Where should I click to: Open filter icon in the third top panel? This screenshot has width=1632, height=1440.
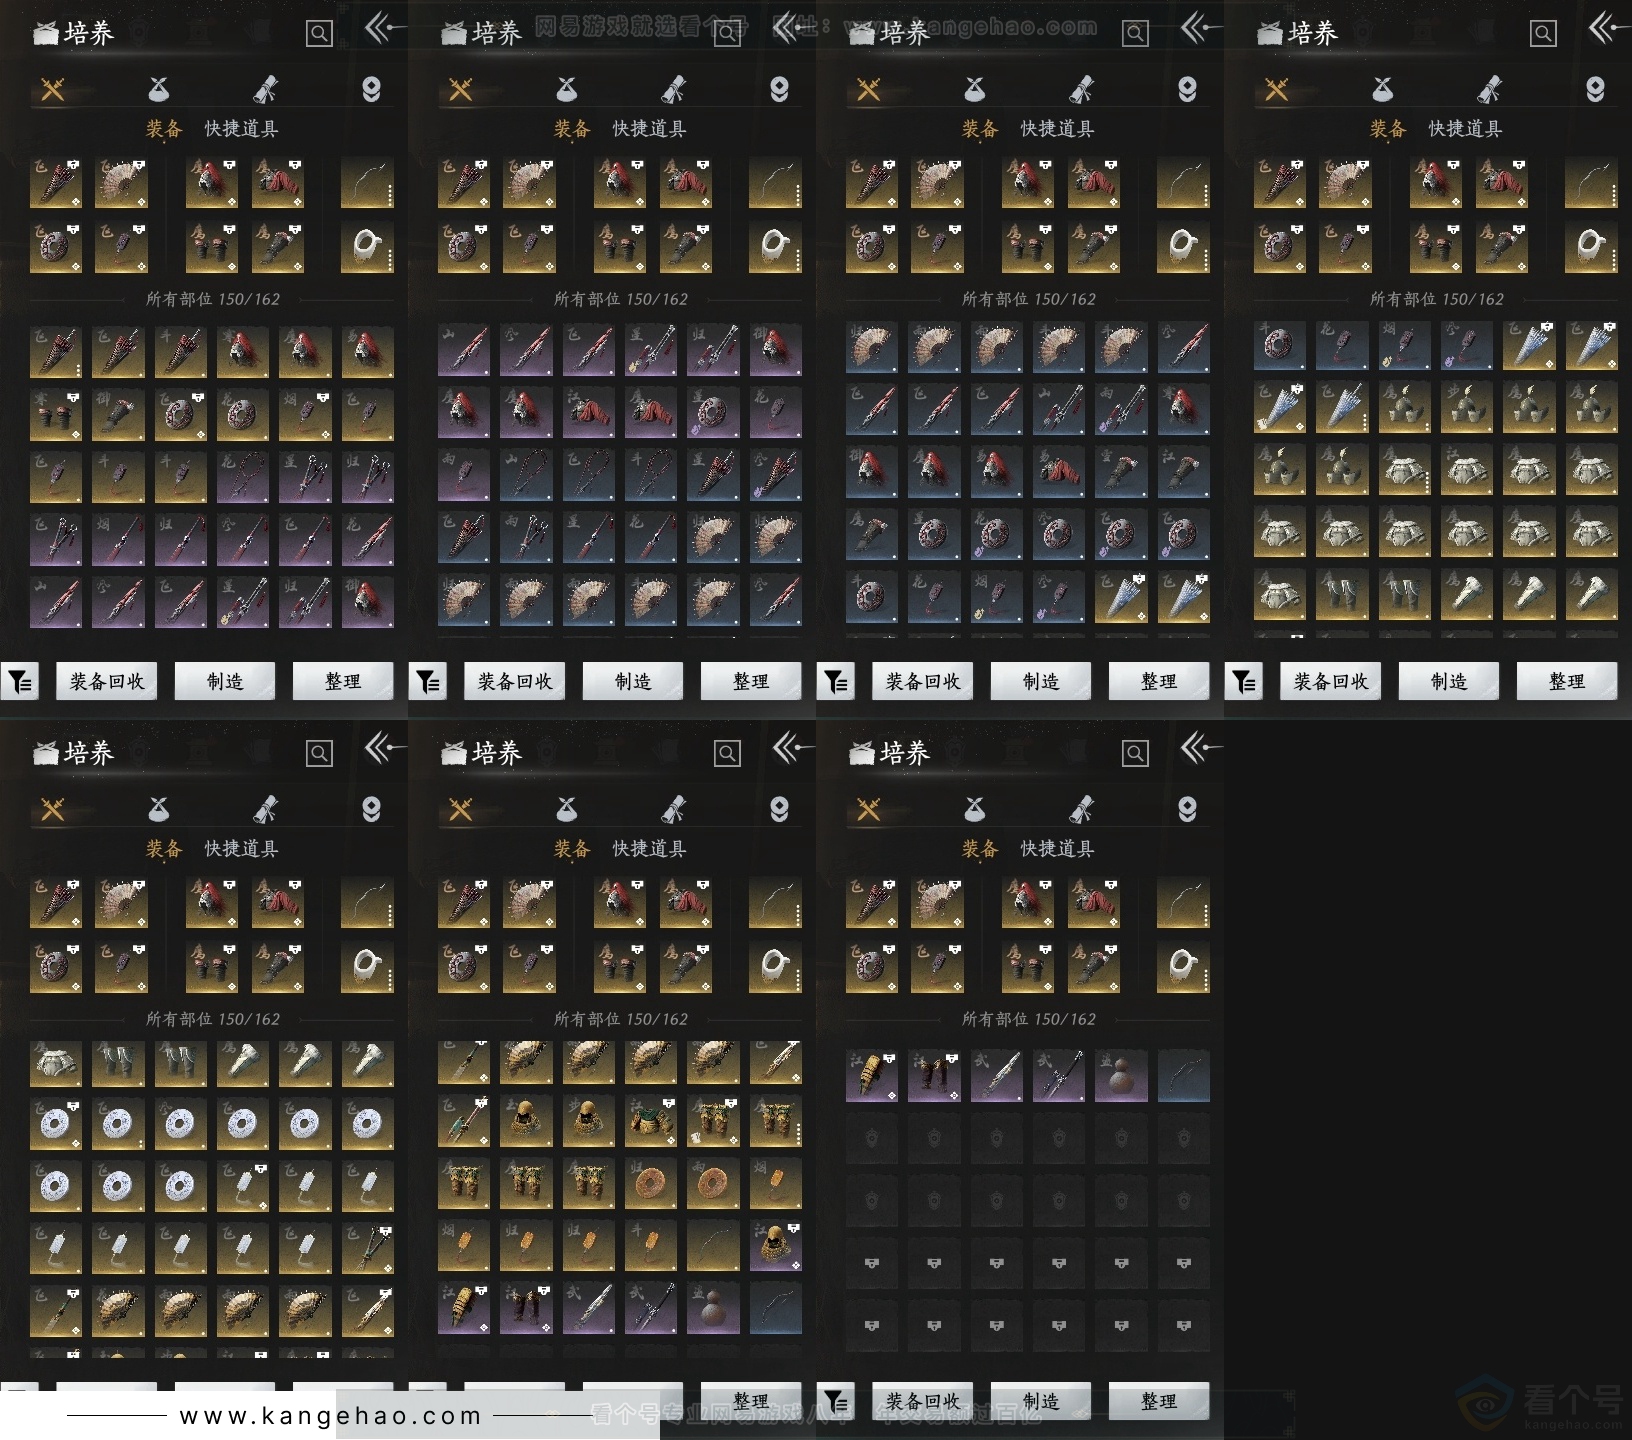pos(835,682)
